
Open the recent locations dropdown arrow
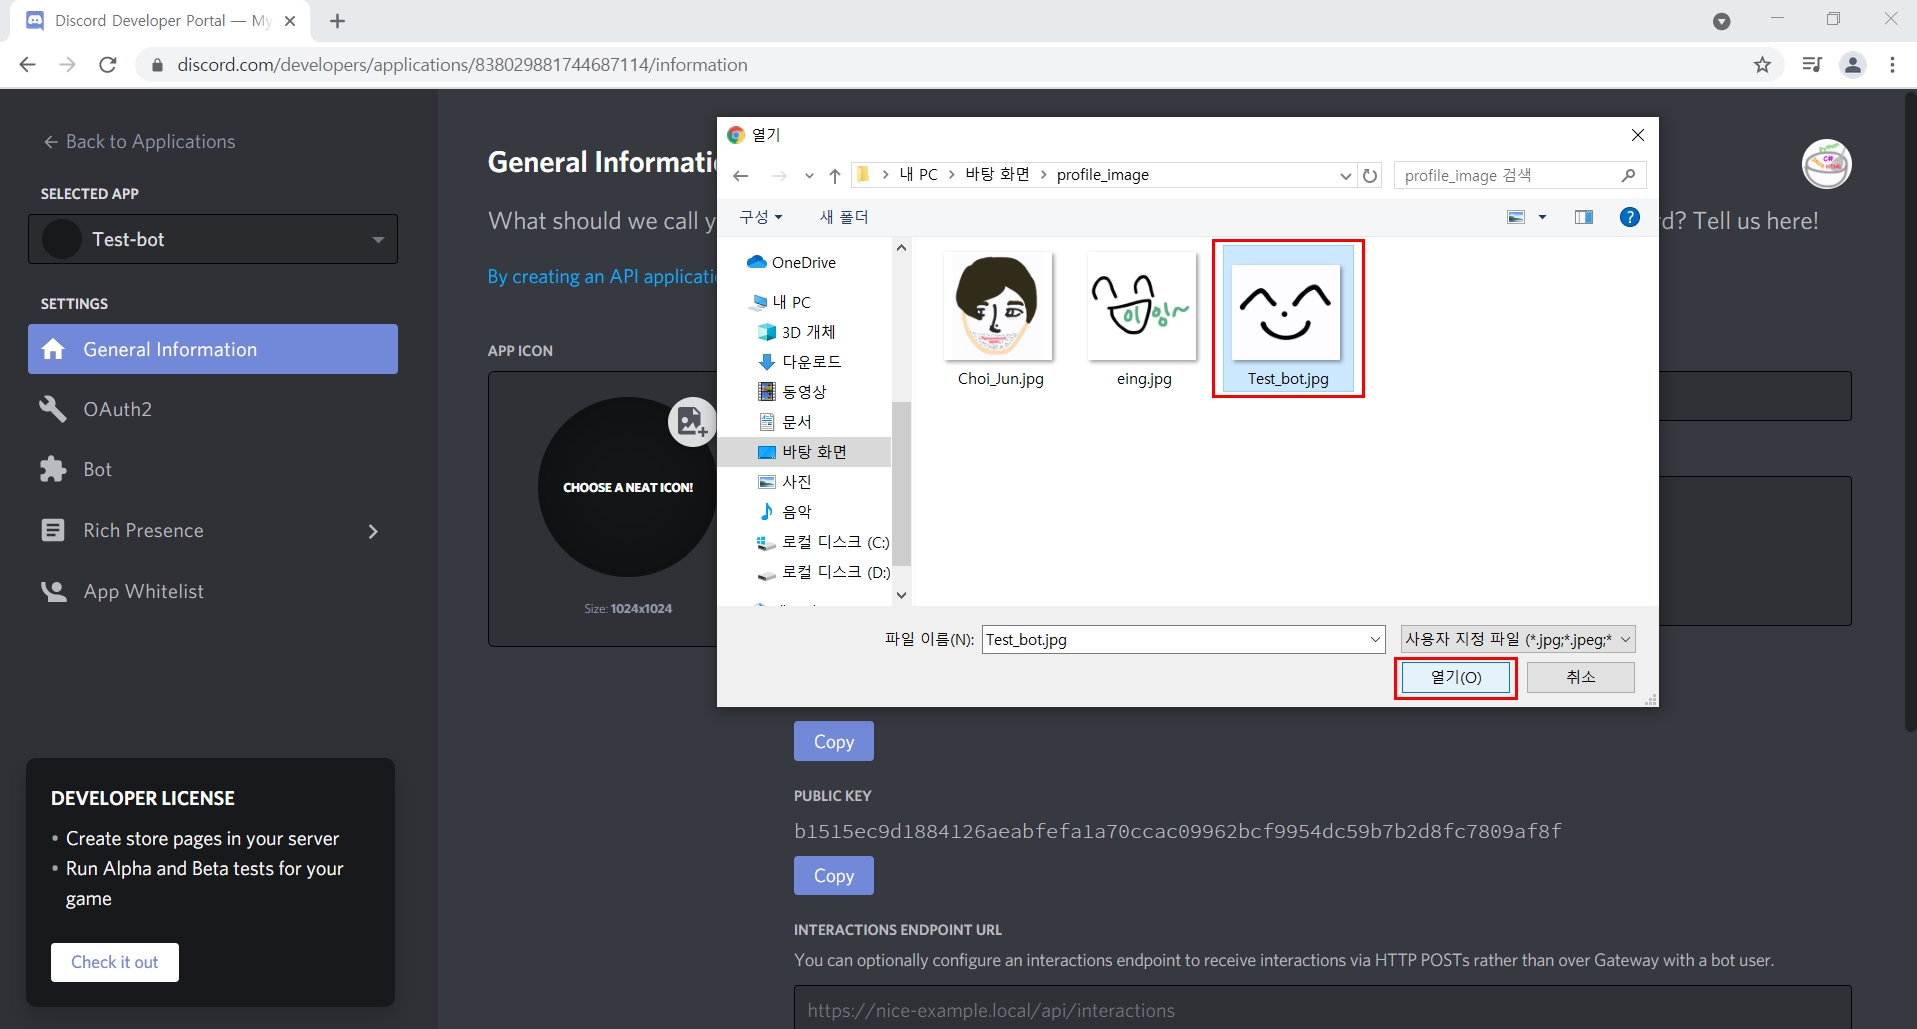click(809, 176)
